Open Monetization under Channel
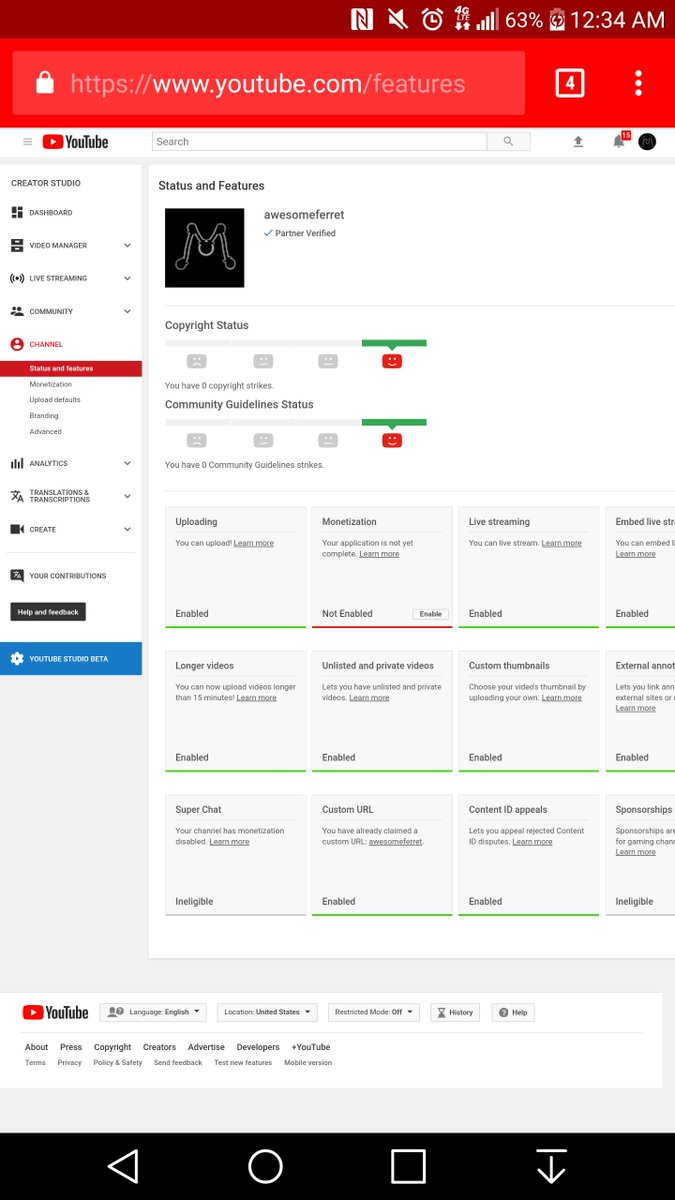Screen dimensions: 675x1200 (51, 384)
